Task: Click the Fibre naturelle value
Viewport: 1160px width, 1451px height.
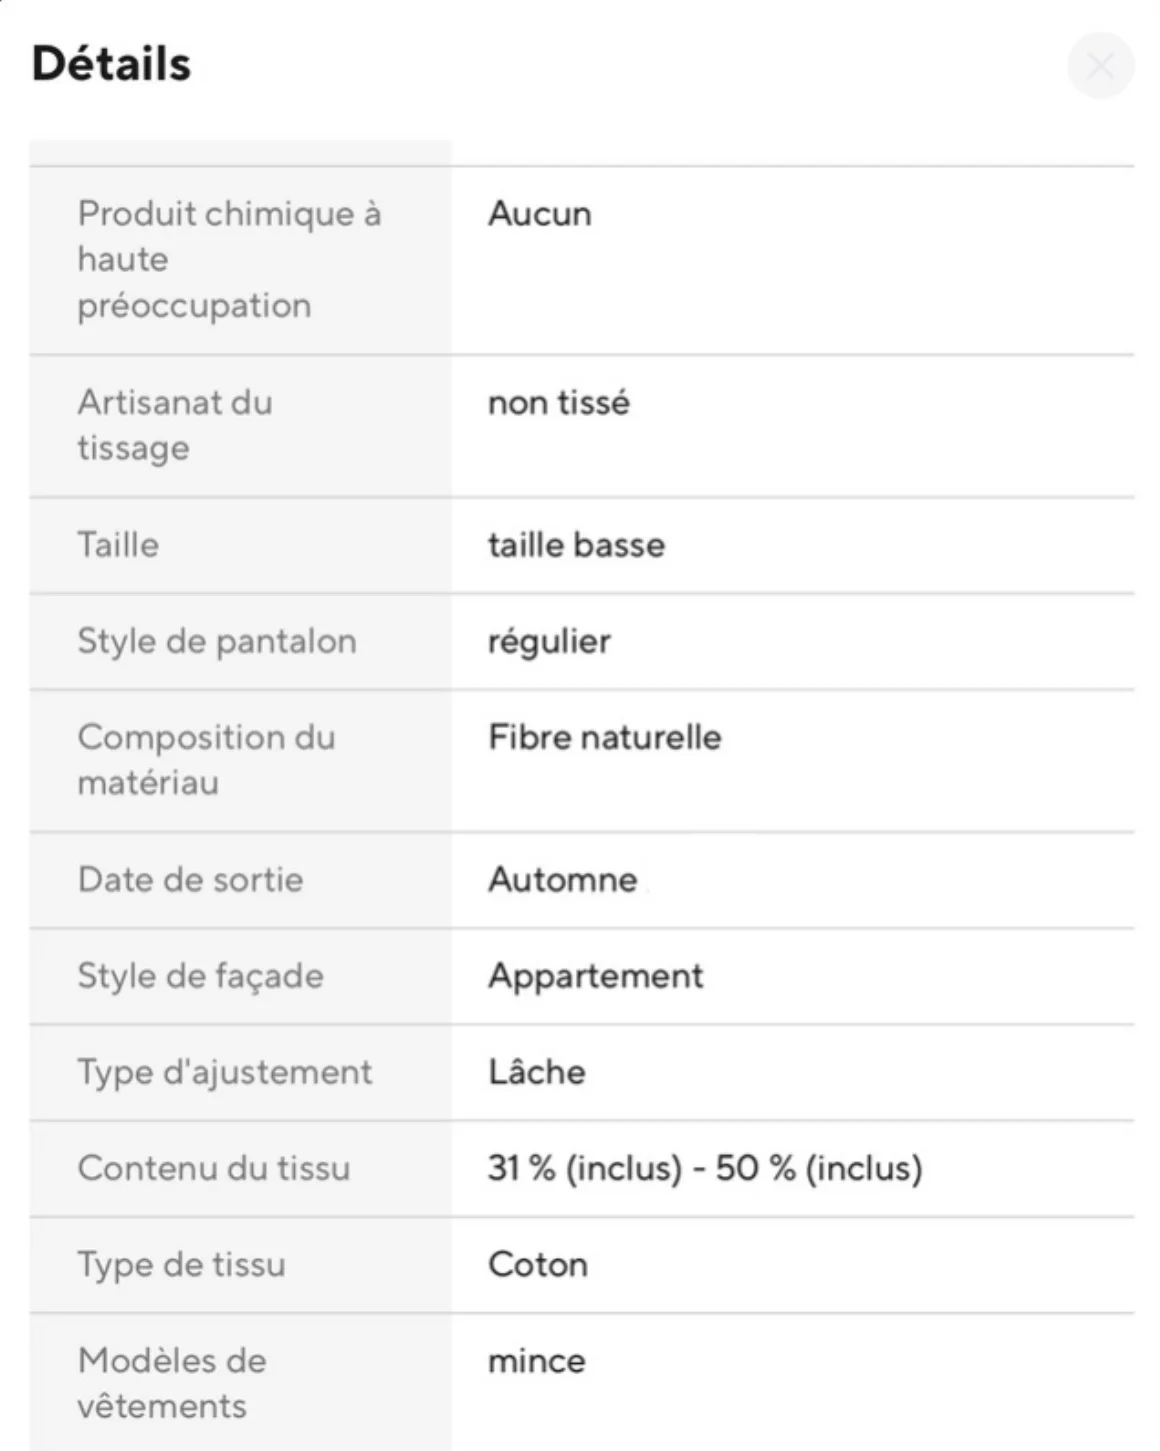Action: pyautogui.click(x=604, y=738)
